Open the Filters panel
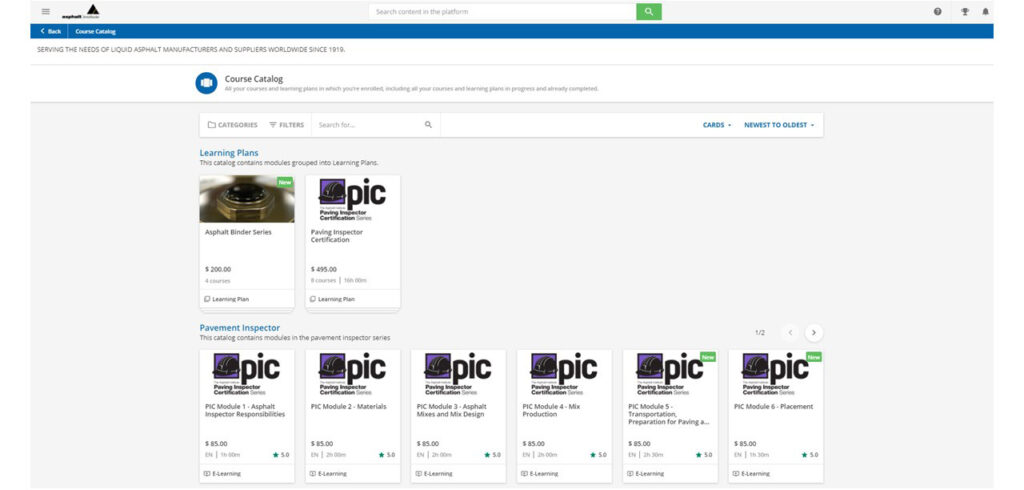The width and height of the screenshot is (1024, 490). 287,125
